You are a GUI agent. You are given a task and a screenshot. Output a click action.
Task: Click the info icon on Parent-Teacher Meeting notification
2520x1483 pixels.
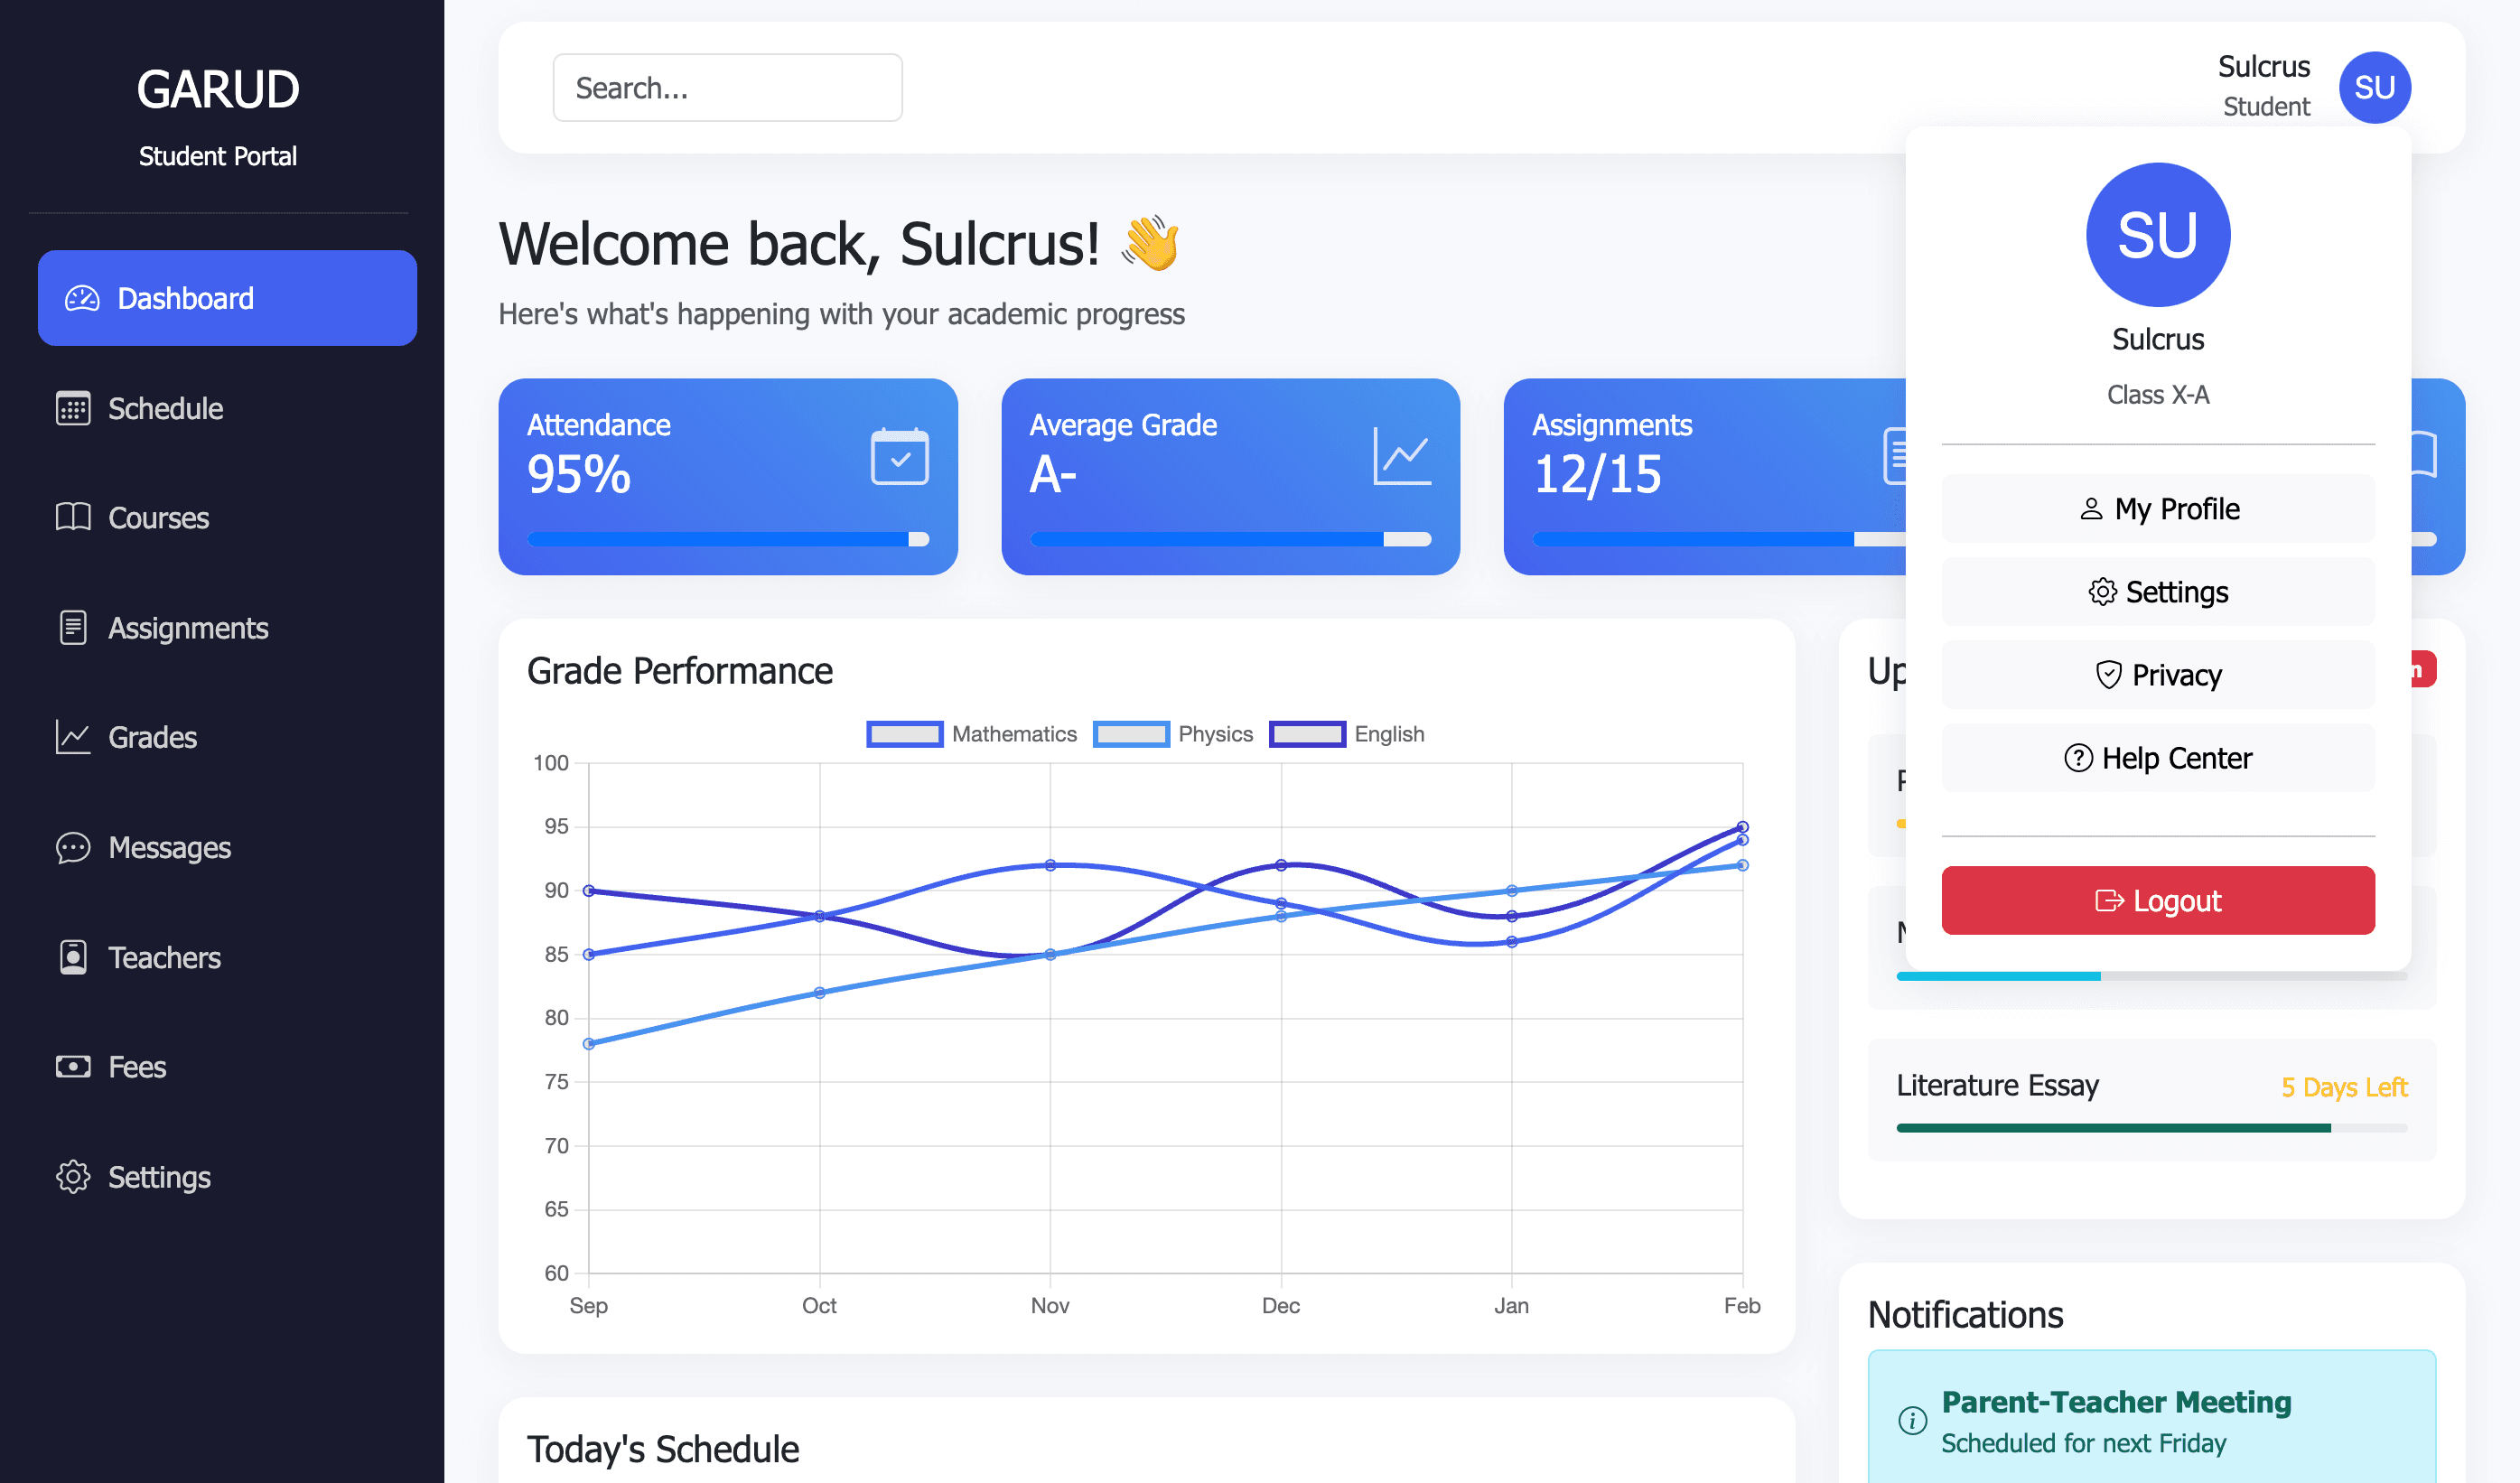[x=1912, y=1420]
